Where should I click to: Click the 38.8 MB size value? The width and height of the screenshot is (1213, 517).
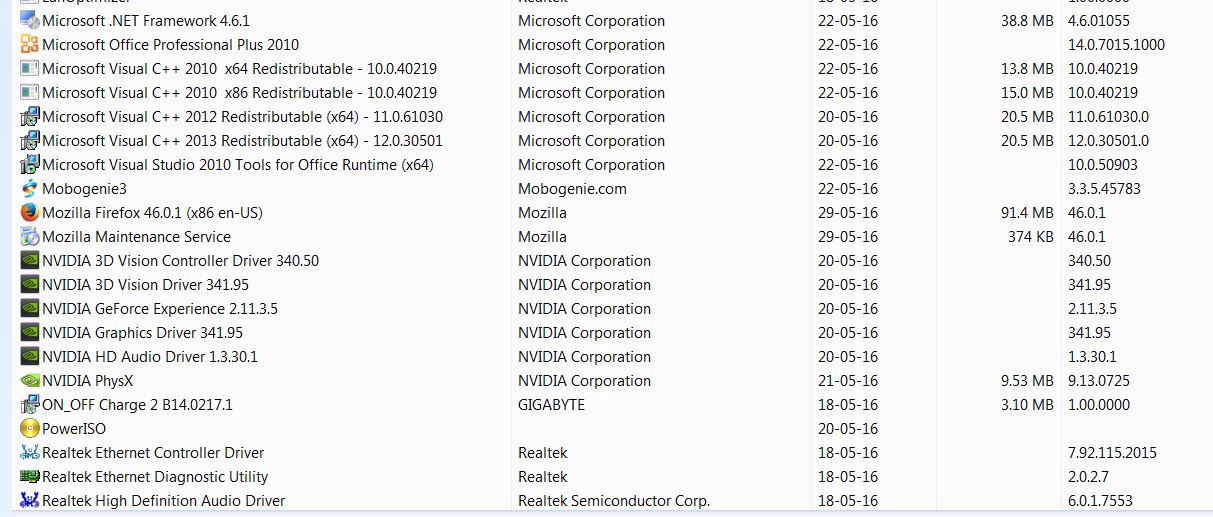tap(1027, 20)
